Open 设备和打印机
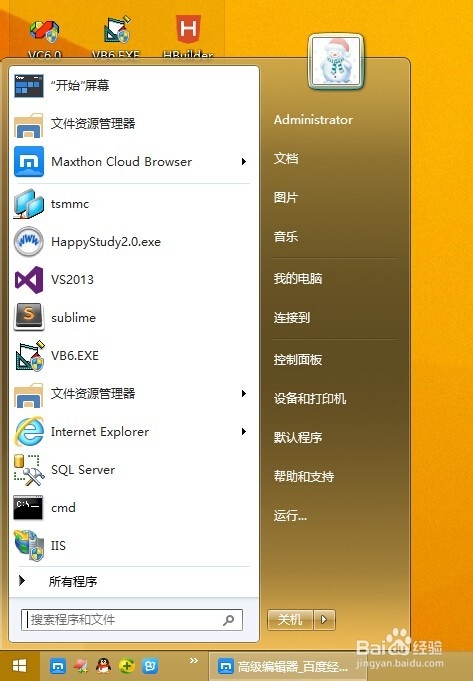Image resolution: width=473 pixels, height=681 pixels. (x=310, y=398)
